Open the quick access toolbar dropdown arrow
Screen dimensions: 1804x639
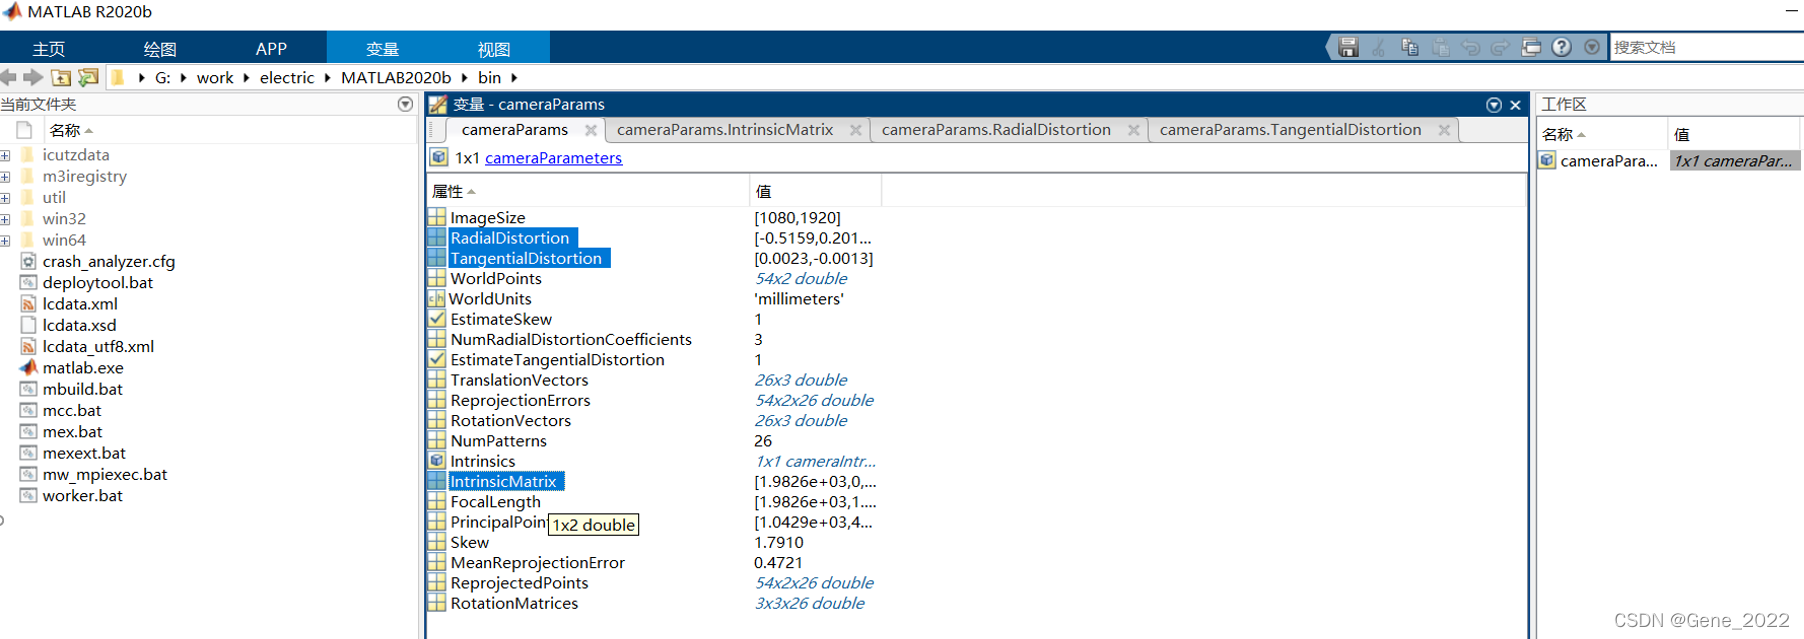tap(1592, 47)
